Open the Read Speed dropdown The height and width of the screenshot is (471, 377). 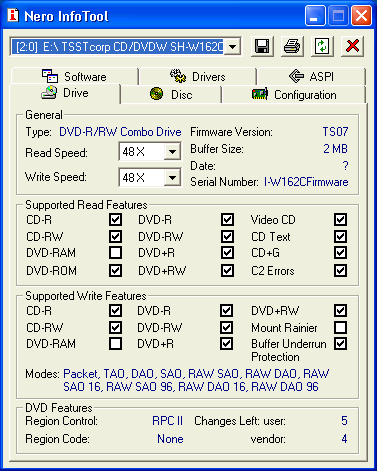(172, 152)
